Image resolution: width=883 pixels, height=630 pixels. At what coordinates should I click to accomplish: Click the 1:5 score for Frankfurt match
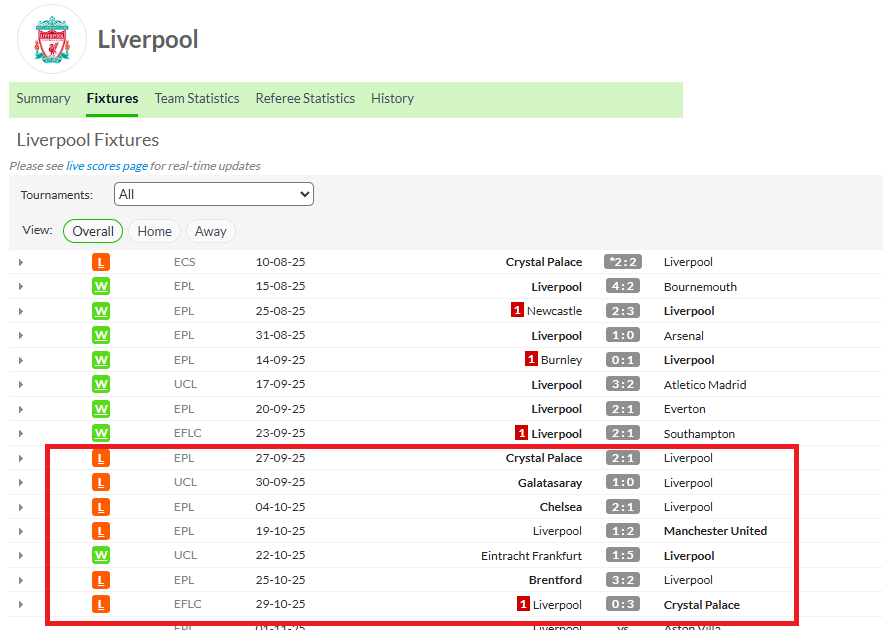point(622,556)
